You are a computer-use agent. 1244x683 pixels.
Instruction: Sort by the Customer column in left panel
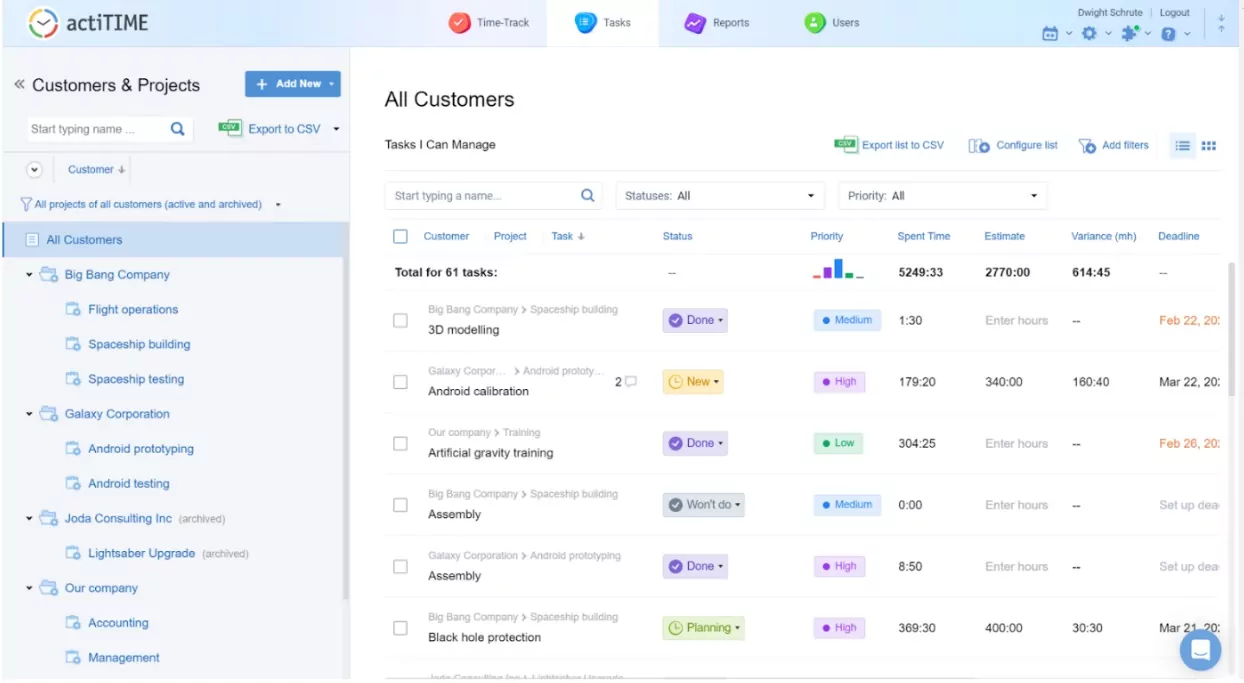96,170
